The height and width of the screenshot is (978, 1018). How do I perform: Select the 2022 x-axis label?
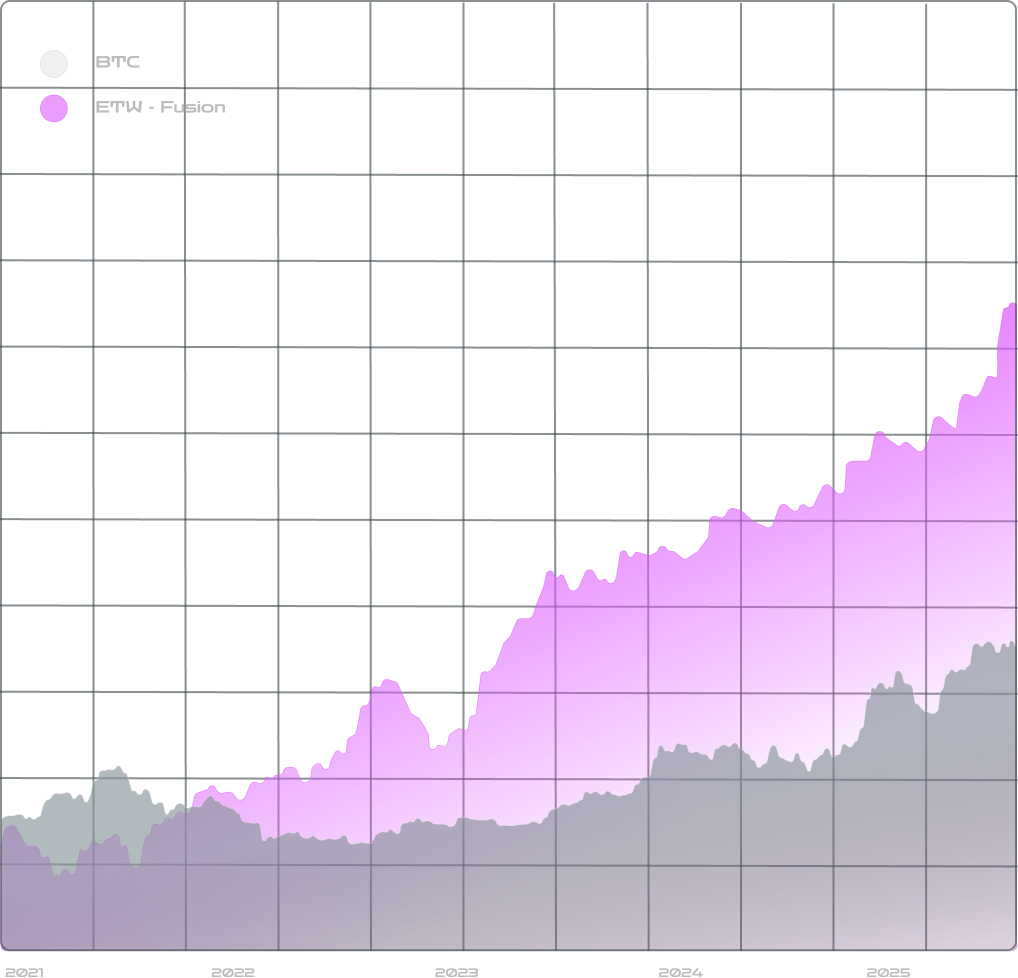coord(233,971)
